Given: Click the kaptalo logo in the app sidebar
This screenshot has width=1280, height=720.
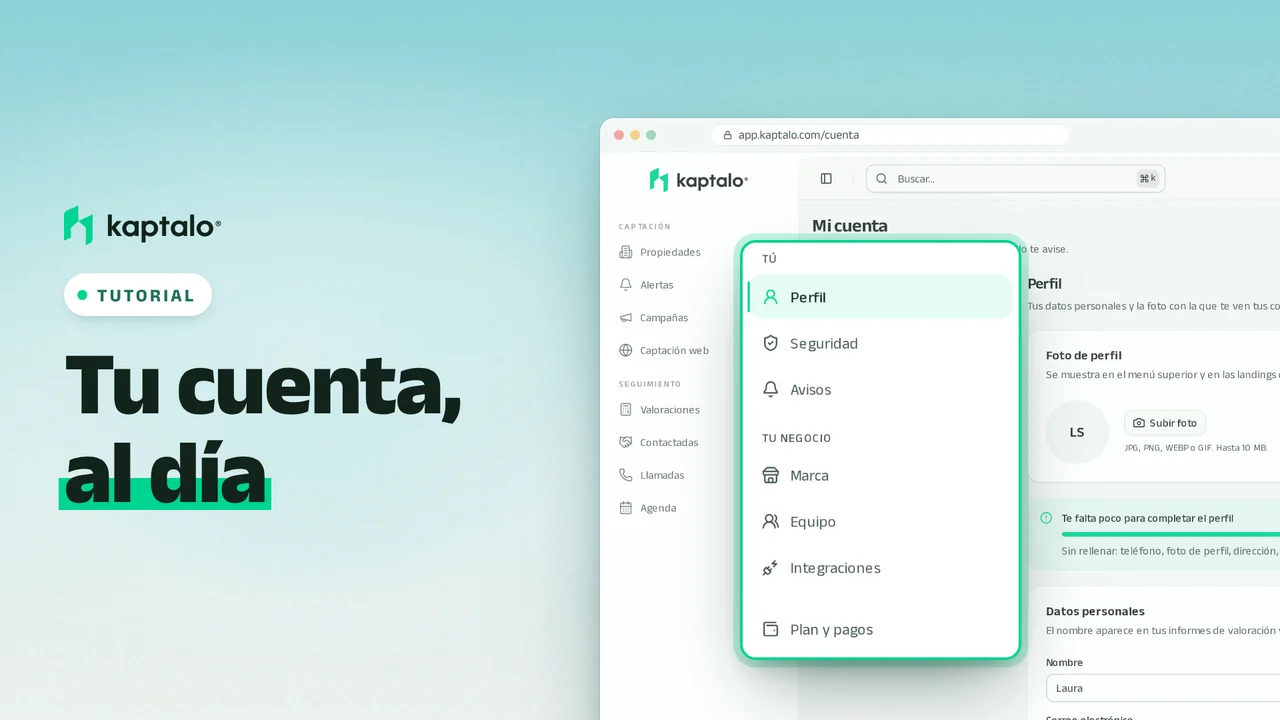Looking at the screenshot, I should (x=698, y=180).
